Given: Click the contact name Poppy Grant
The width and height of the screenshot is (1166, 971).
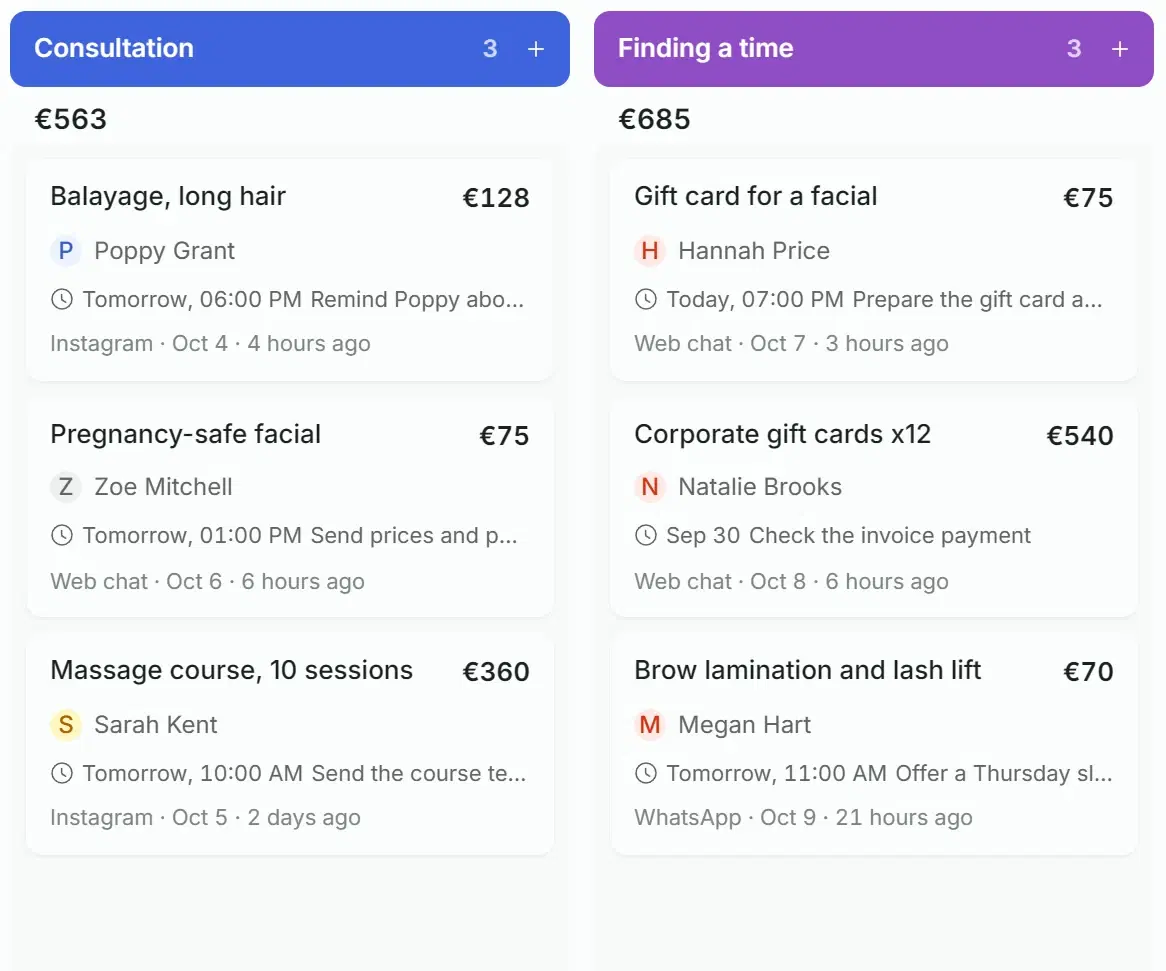Looking at the screenshot, I should click(164, 251).
